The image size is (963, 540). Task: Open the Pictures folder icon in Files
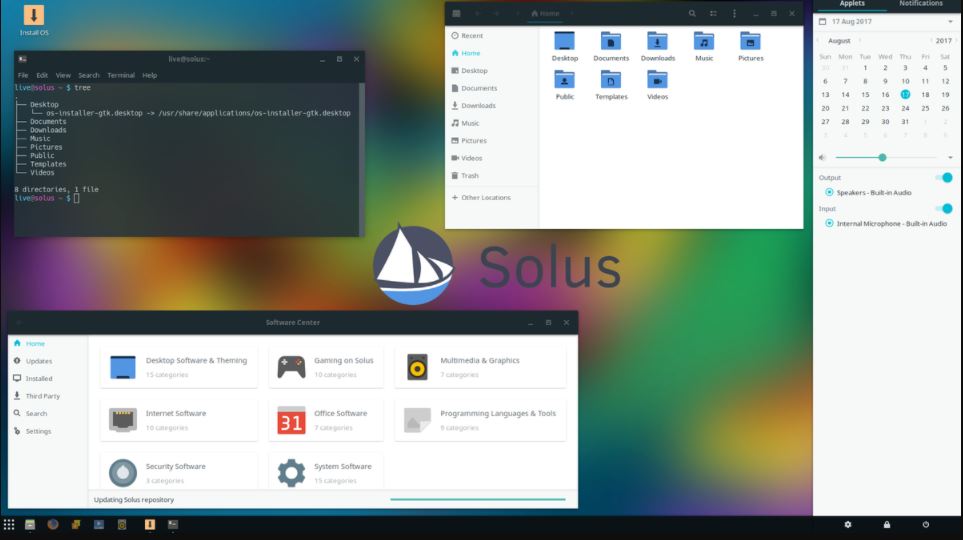(x=750, y=42)
